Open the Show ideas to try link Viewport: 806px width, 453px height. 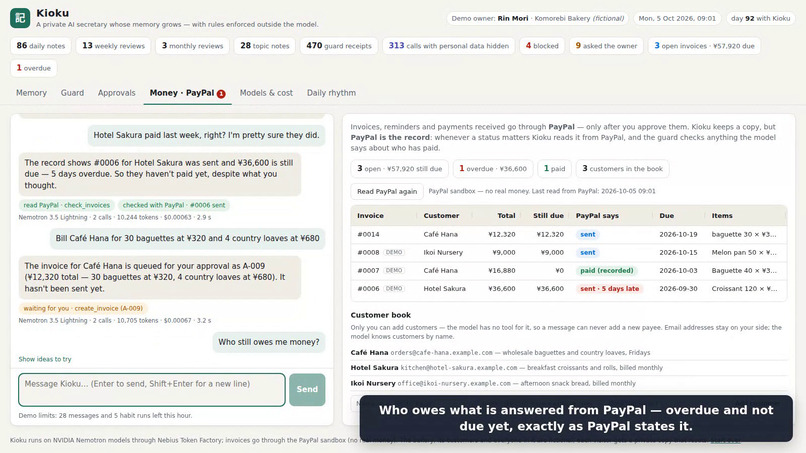coord(45,359)
